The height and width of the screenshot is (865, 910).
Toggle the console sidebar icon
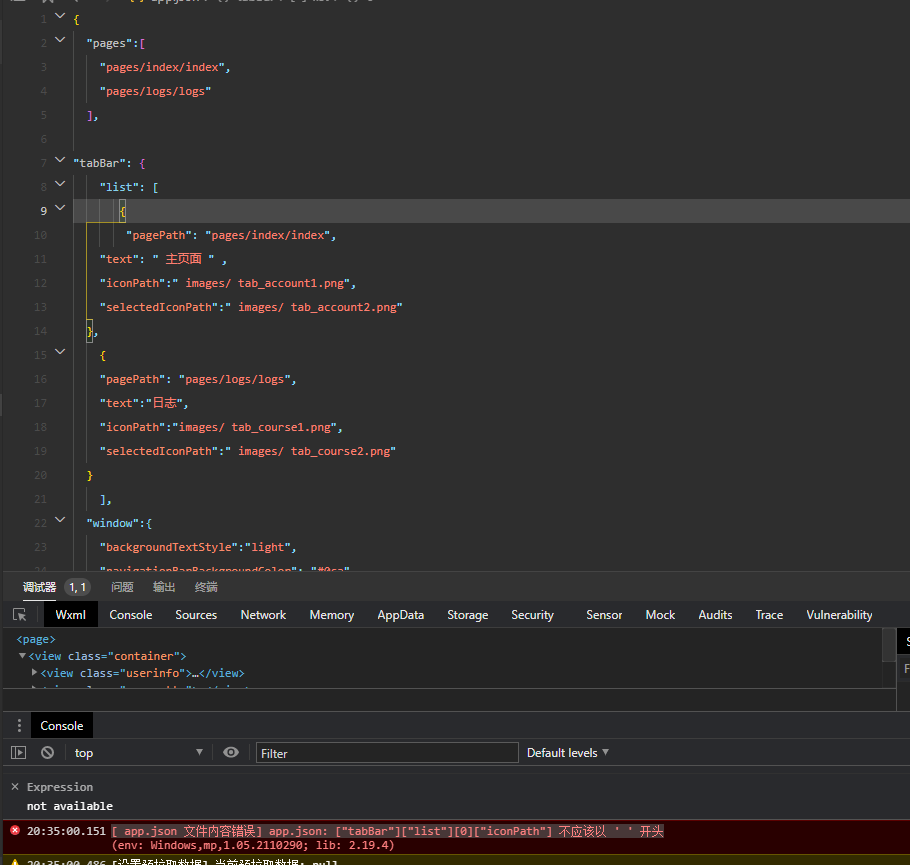click(x=19, y=752)
